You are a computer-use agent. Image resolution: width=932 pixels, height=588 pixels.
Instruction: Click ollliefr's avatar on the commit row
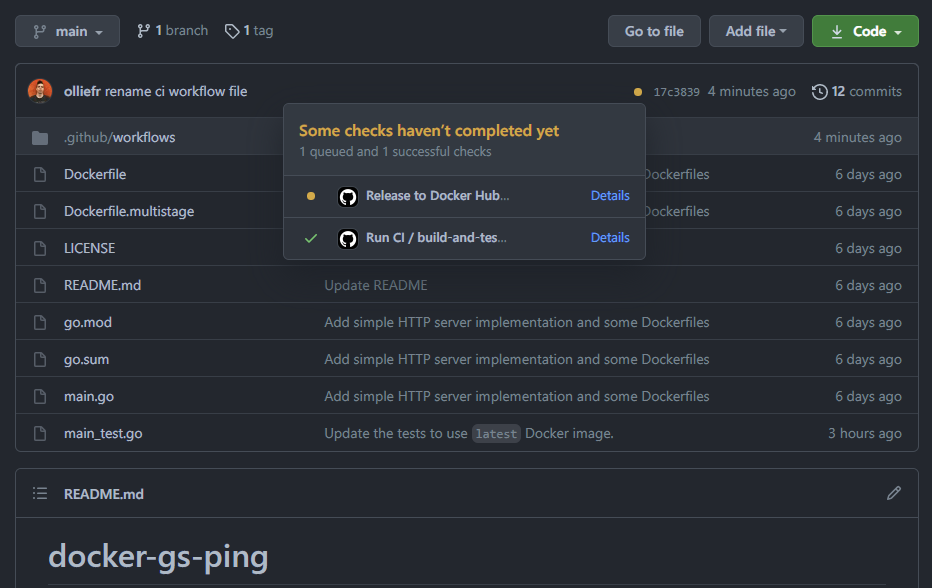(39, 90)
